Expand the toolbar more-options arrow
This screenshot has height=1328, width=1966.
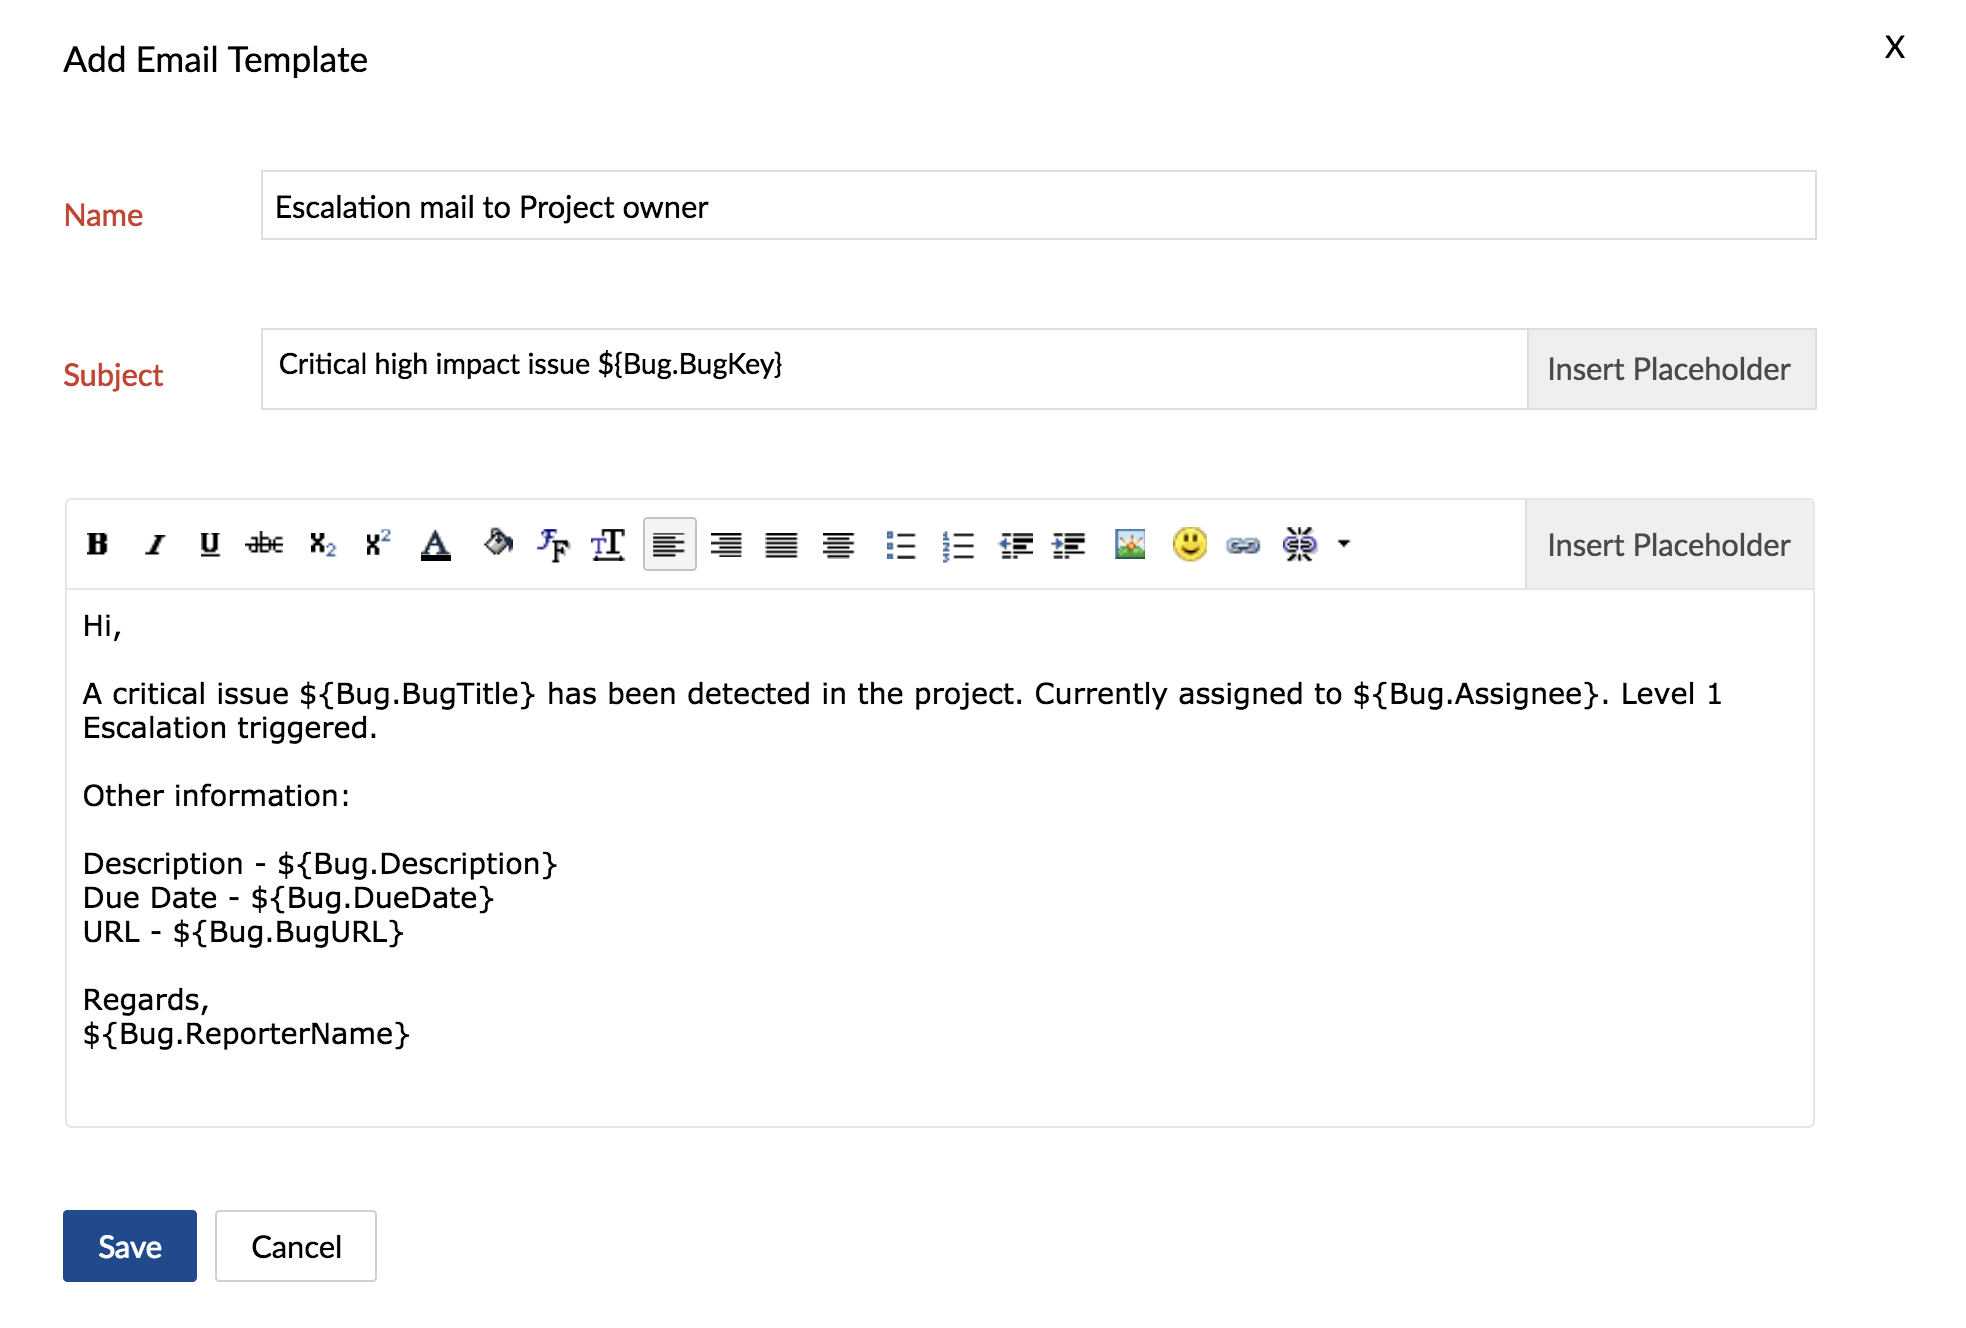click(x=1344, y=544)
